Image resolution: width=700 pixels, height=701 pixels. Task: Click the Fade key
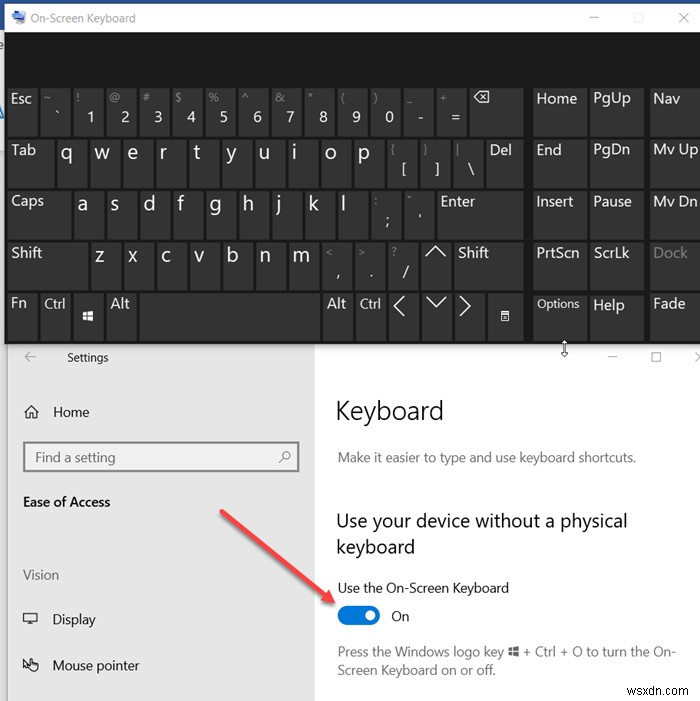tap(675, 317)
